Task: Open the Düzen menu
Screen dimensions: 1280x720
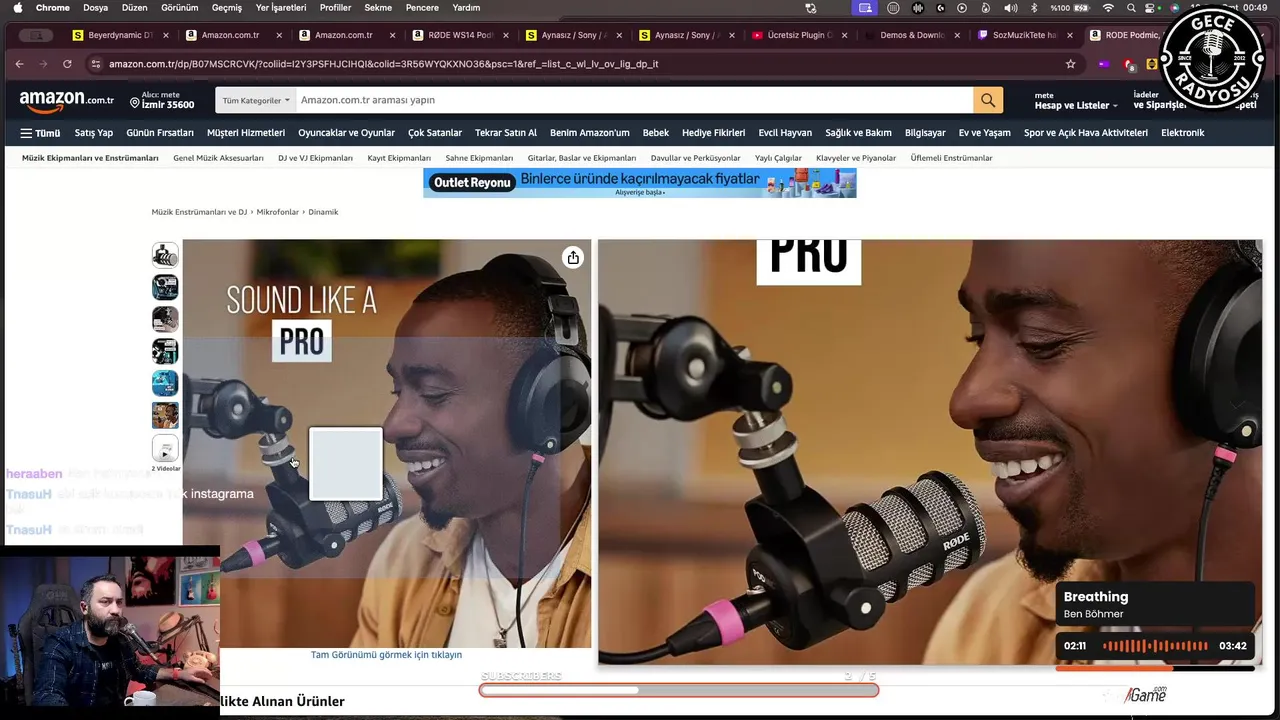Action: point(134,8)
